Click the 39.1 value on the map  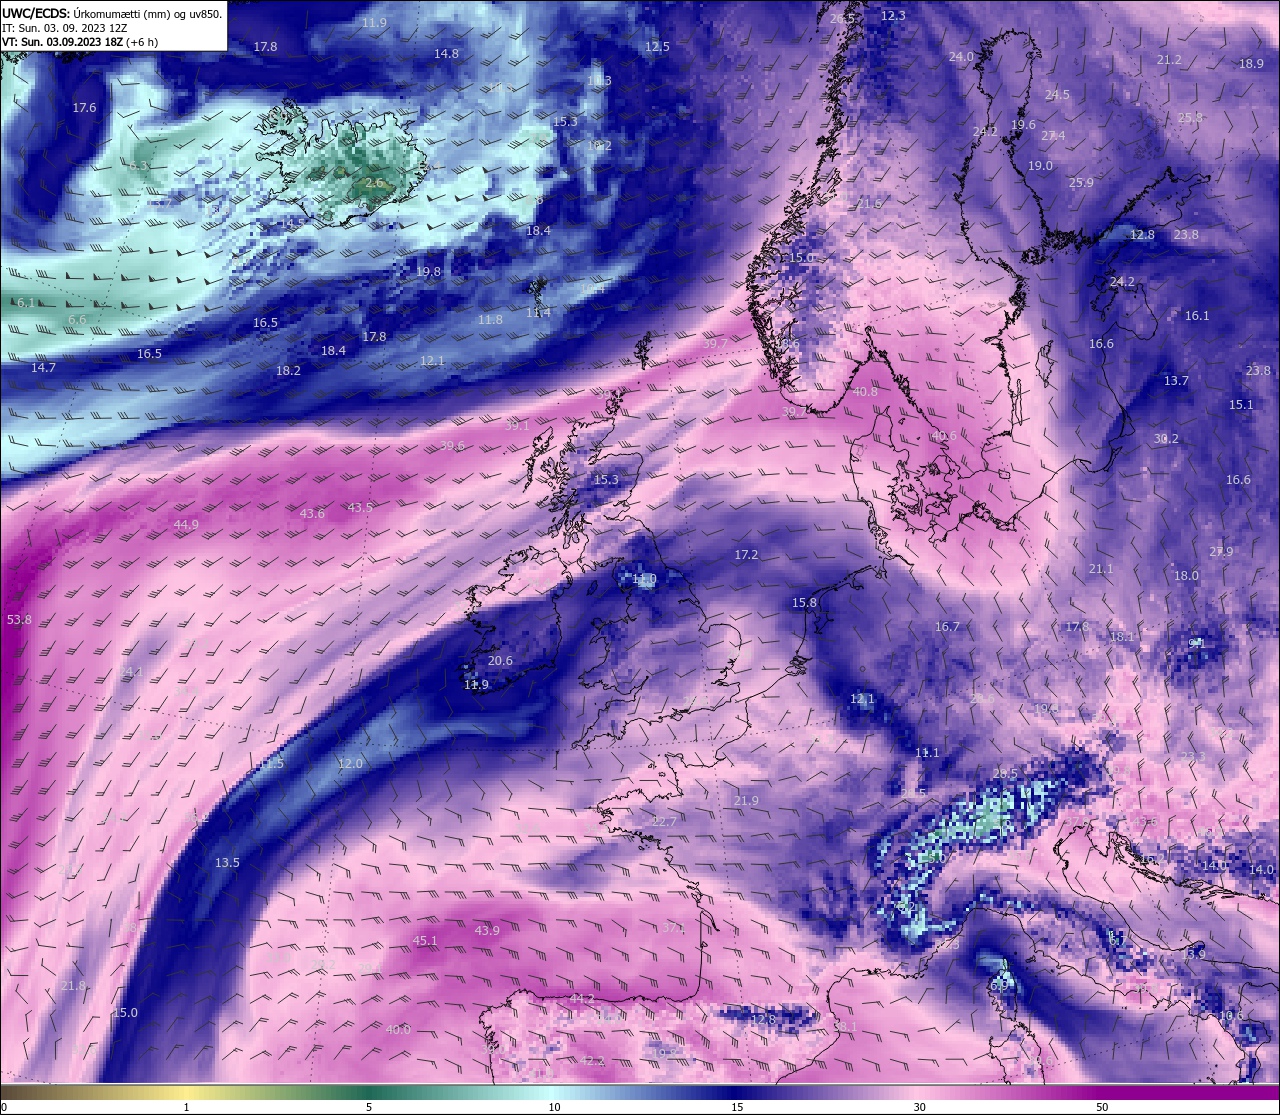517,426
